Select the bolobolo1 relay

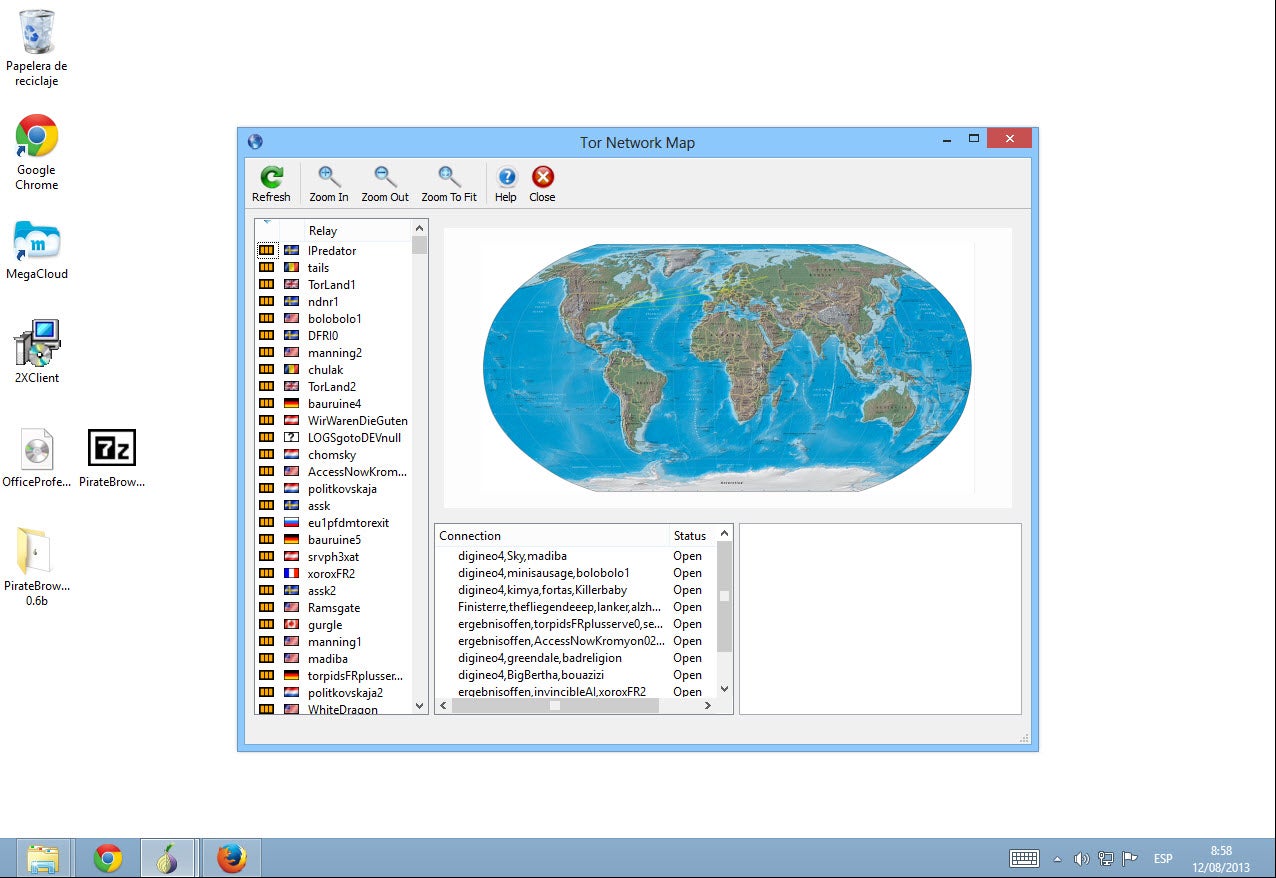pos(335,319)
